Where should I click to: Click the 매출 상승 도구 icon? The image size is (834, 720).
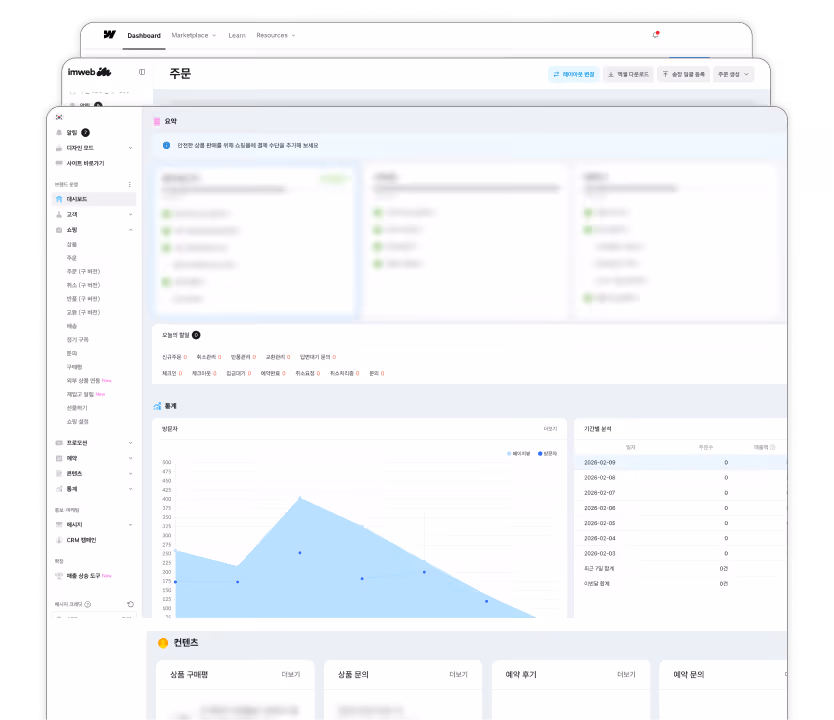coord(59,575)
